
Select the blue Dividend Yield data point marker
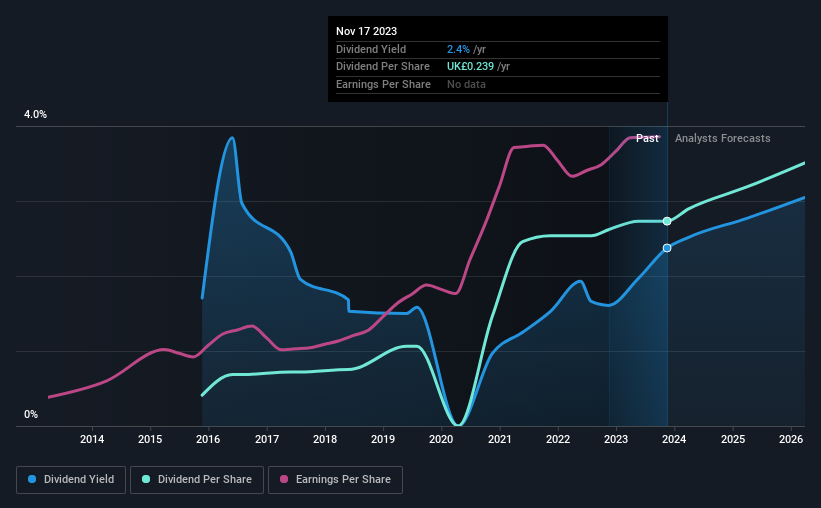point(667,248)
